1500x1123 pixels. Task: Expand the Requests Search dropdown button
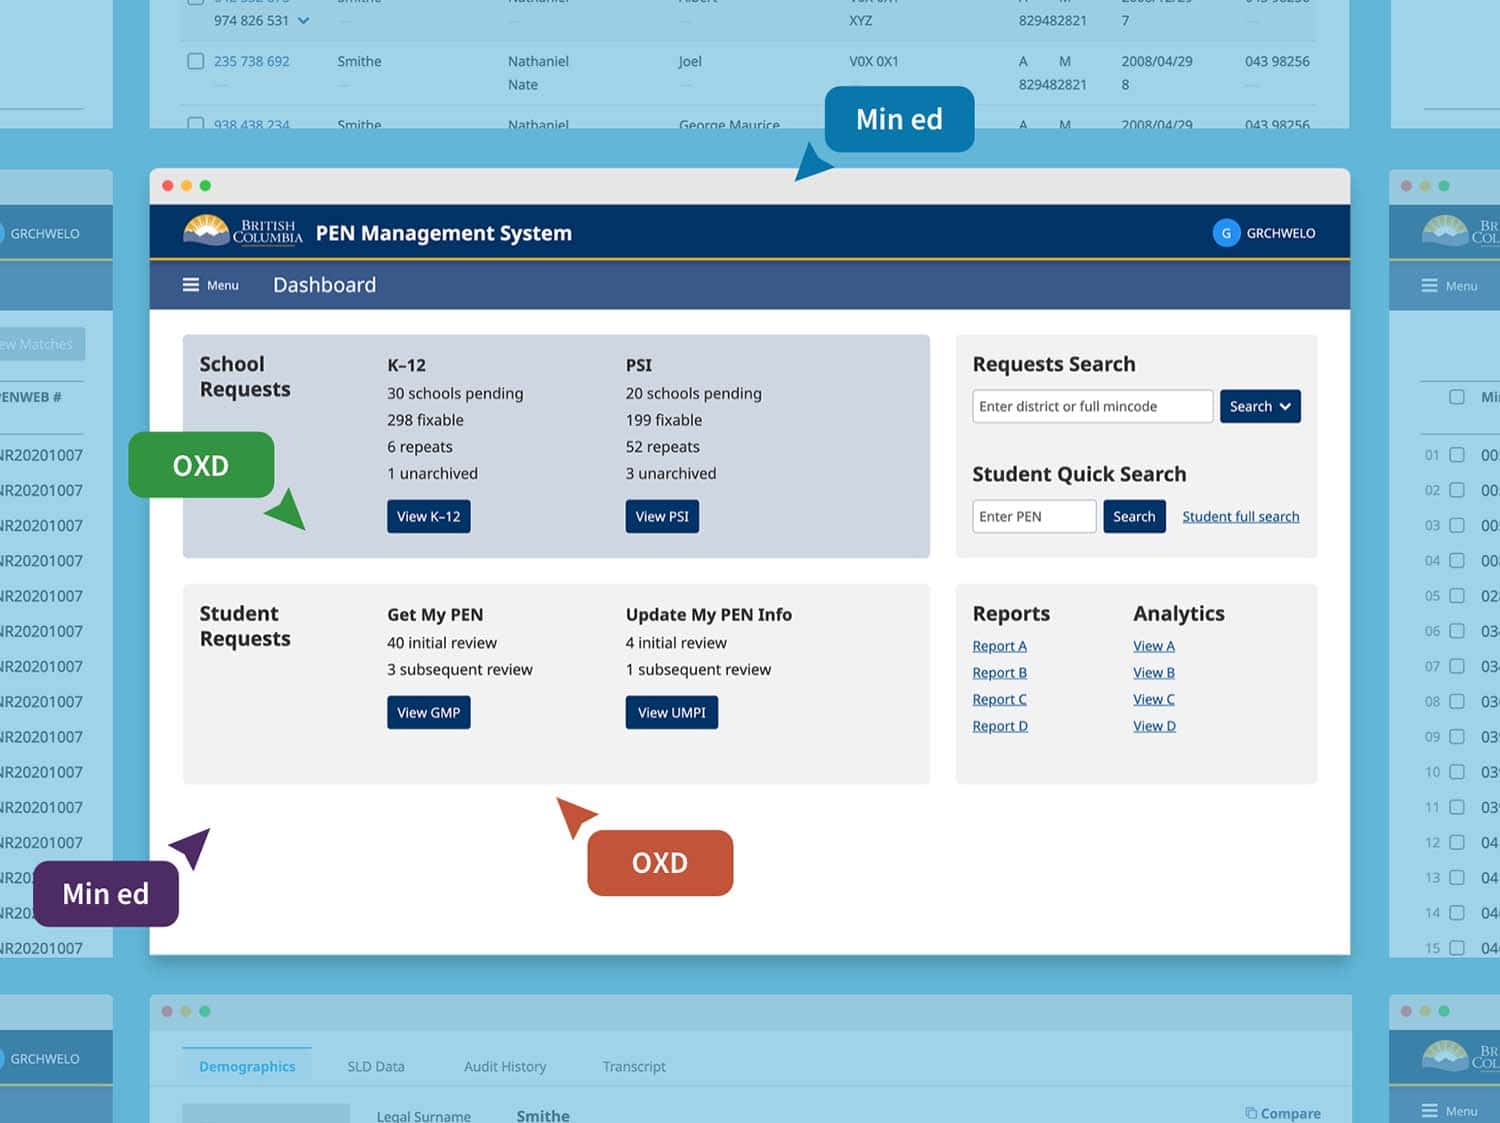(1260, 407)
